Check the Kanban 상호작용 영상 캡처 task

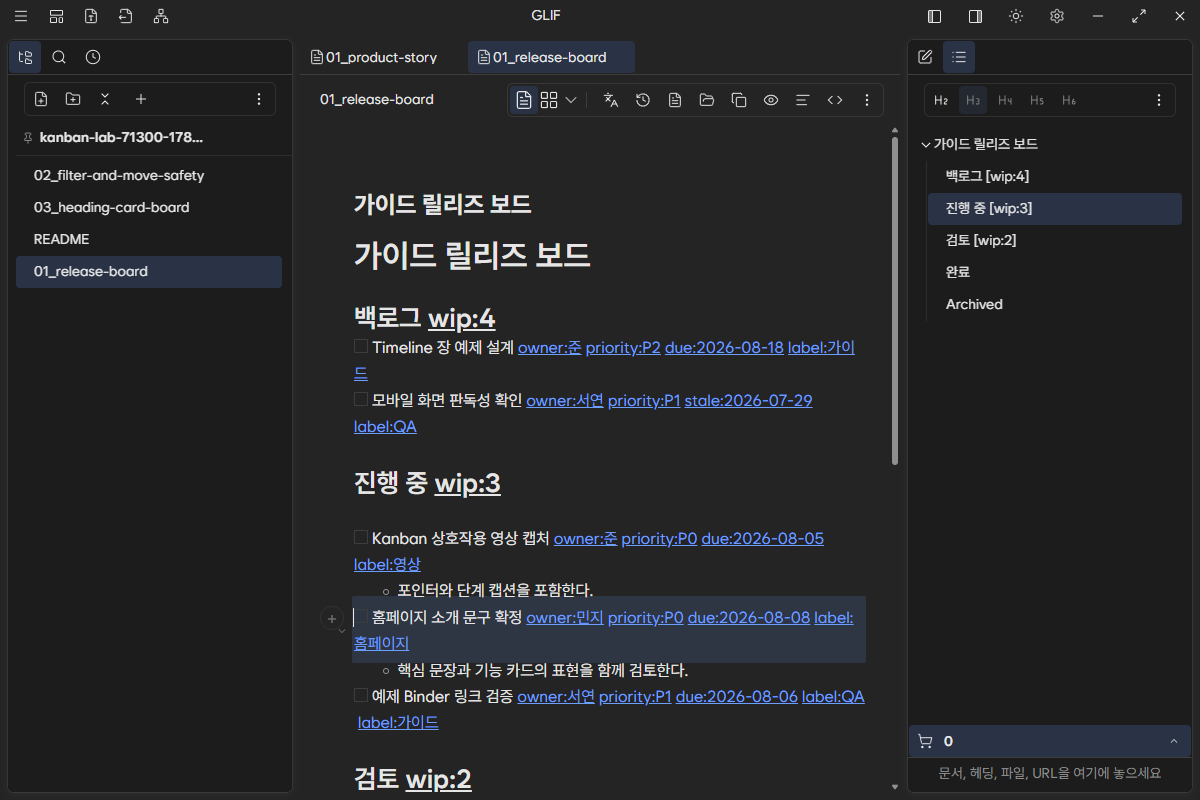[x=361, y=537]
